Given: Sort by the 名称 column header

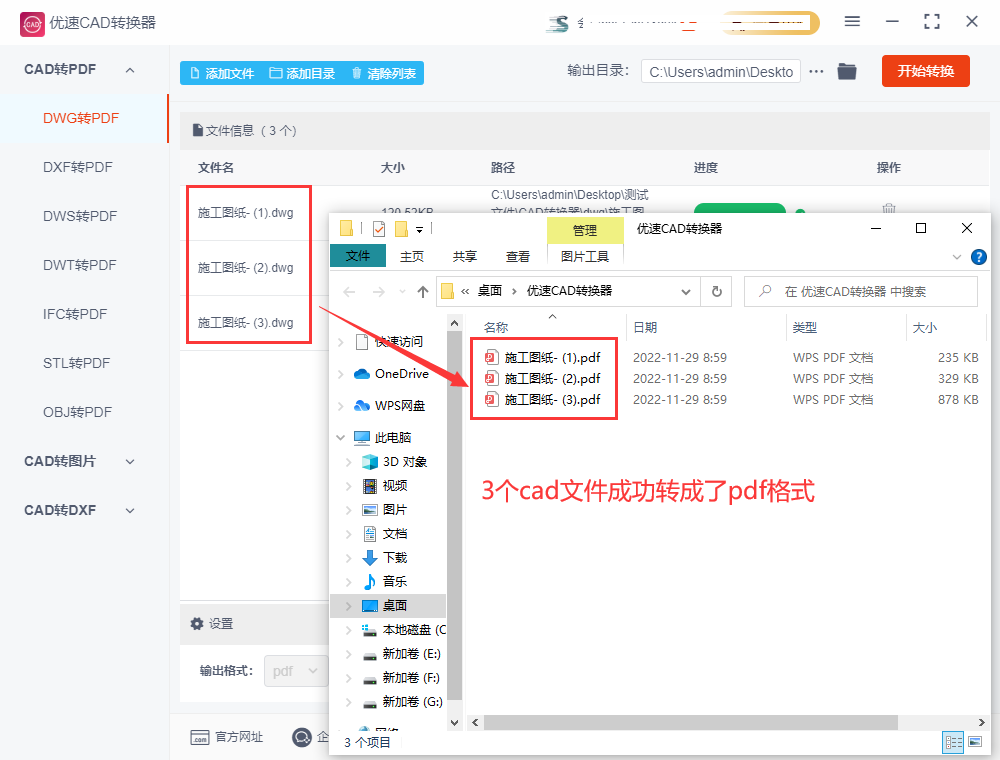Looking at the screenshot, I should (x=496, y=328).
